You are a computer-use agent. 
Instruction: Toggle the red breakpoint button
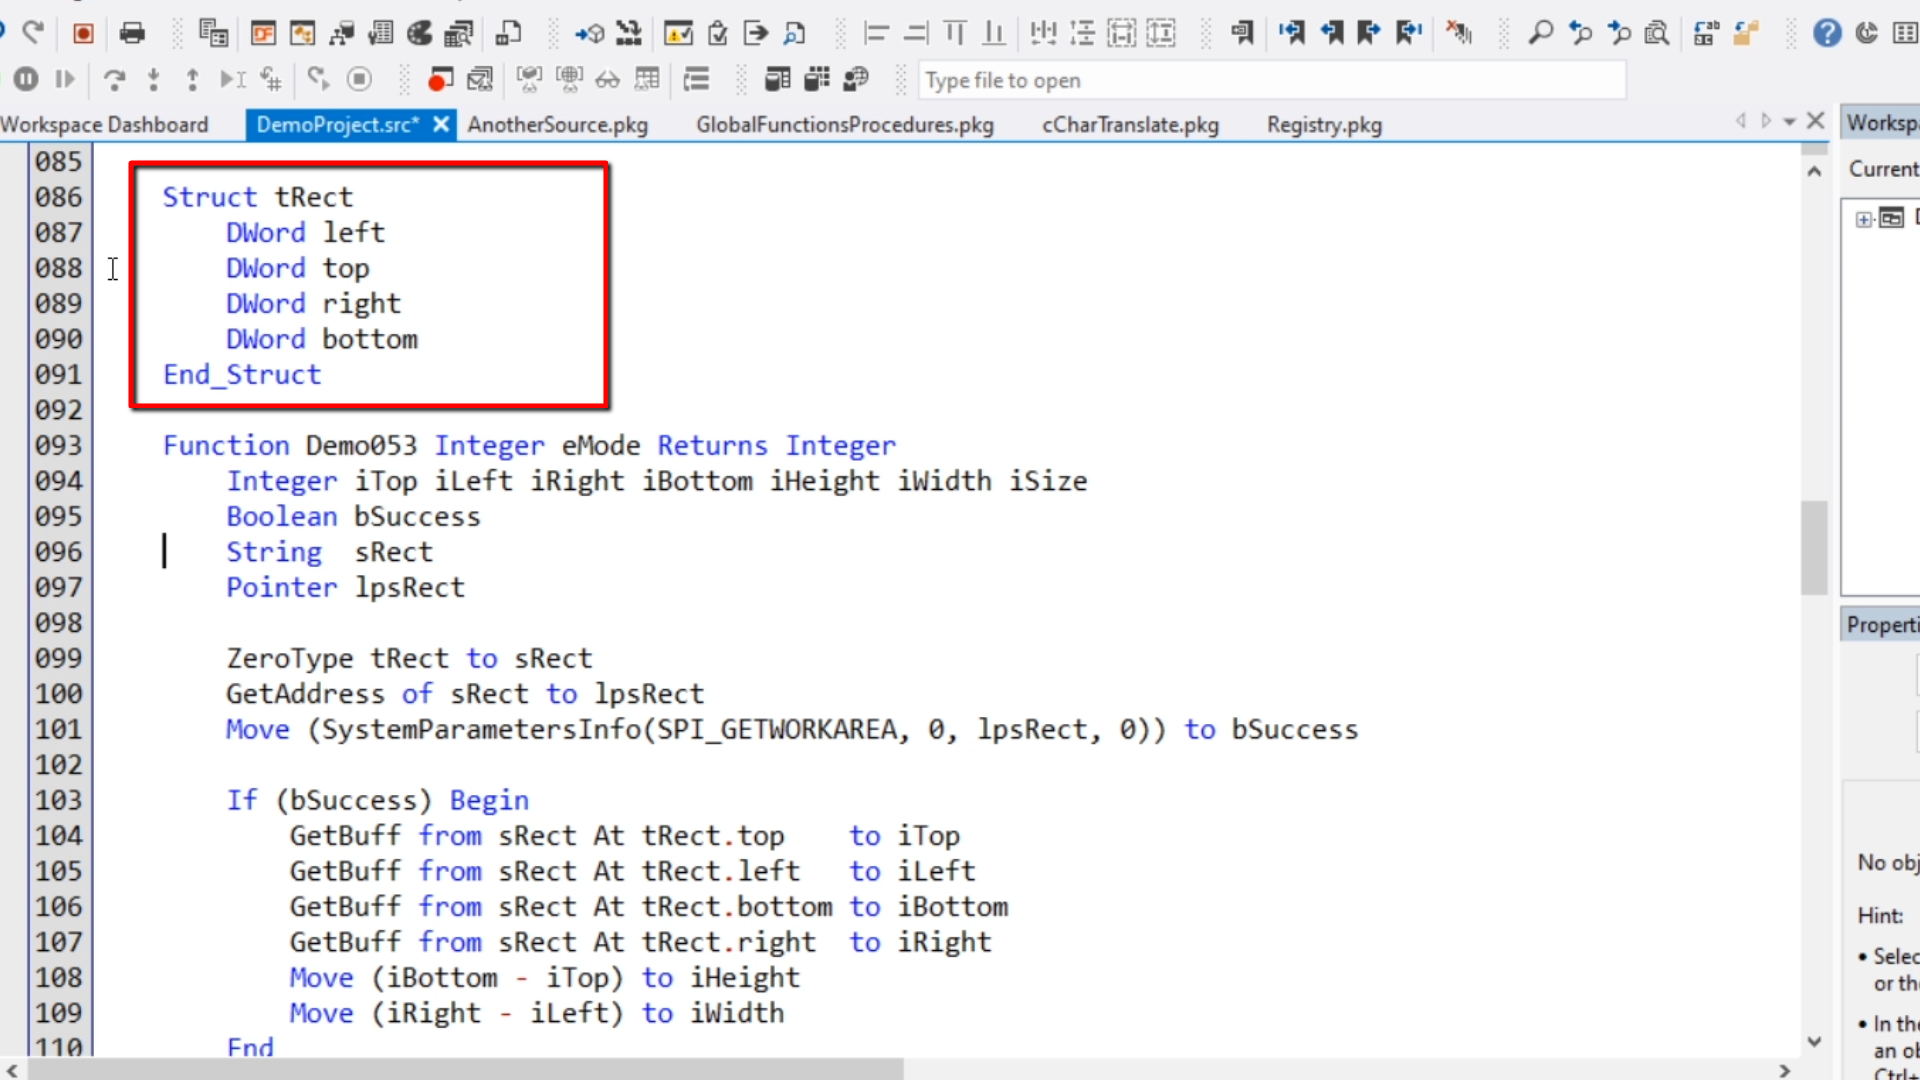[440, 79]
